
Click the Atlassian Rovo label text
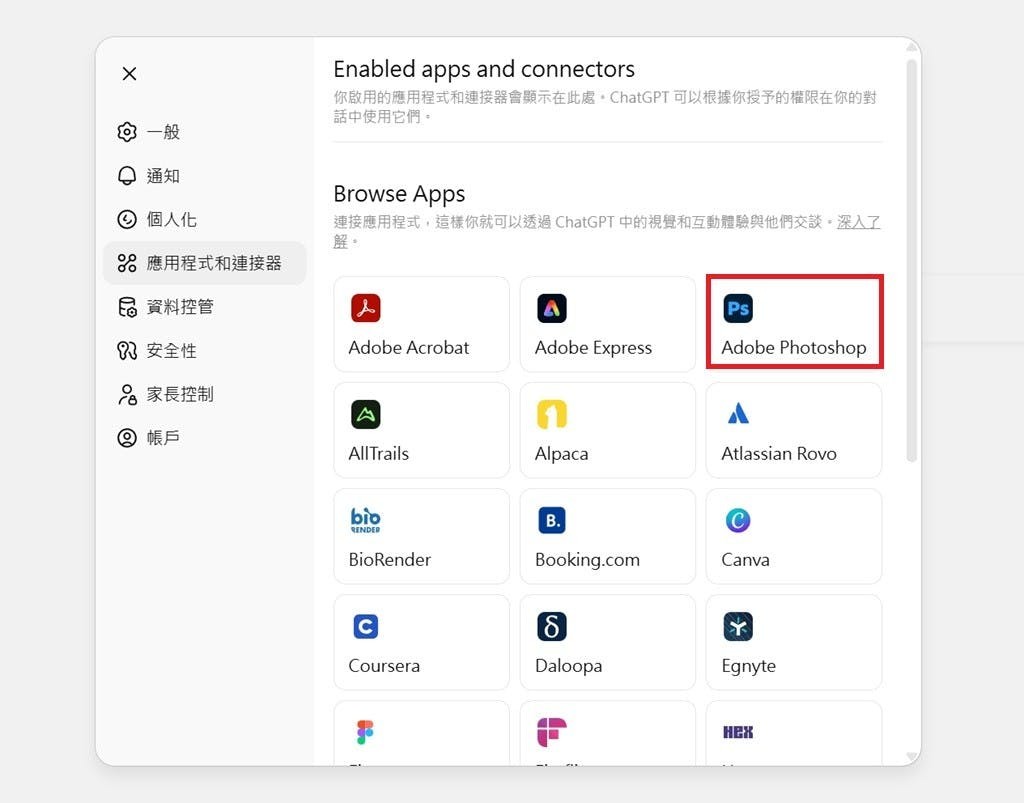[778, 453]
